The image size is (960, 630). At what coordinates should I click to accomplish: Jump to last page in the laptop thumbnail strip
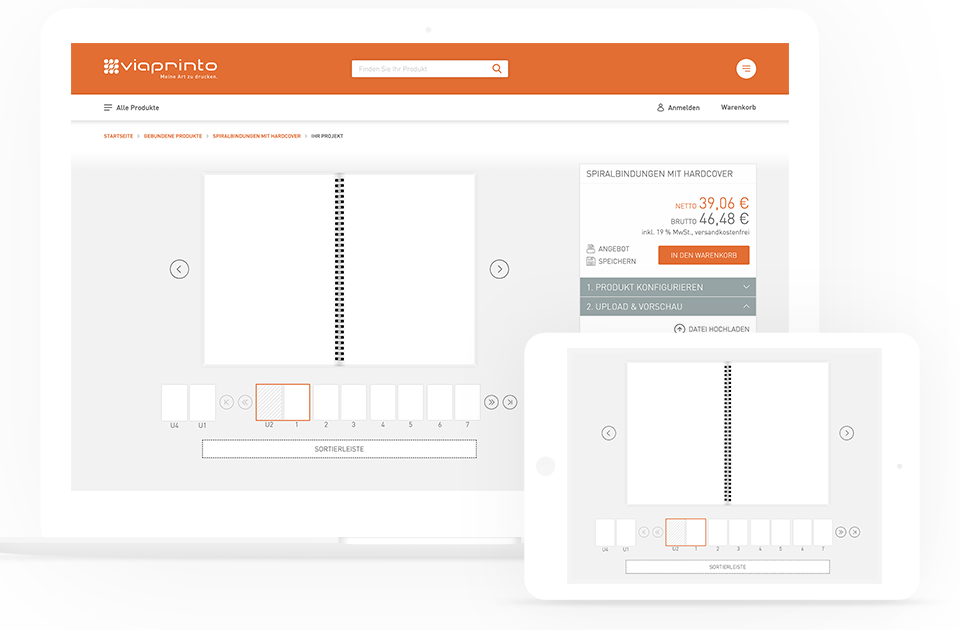510,402
